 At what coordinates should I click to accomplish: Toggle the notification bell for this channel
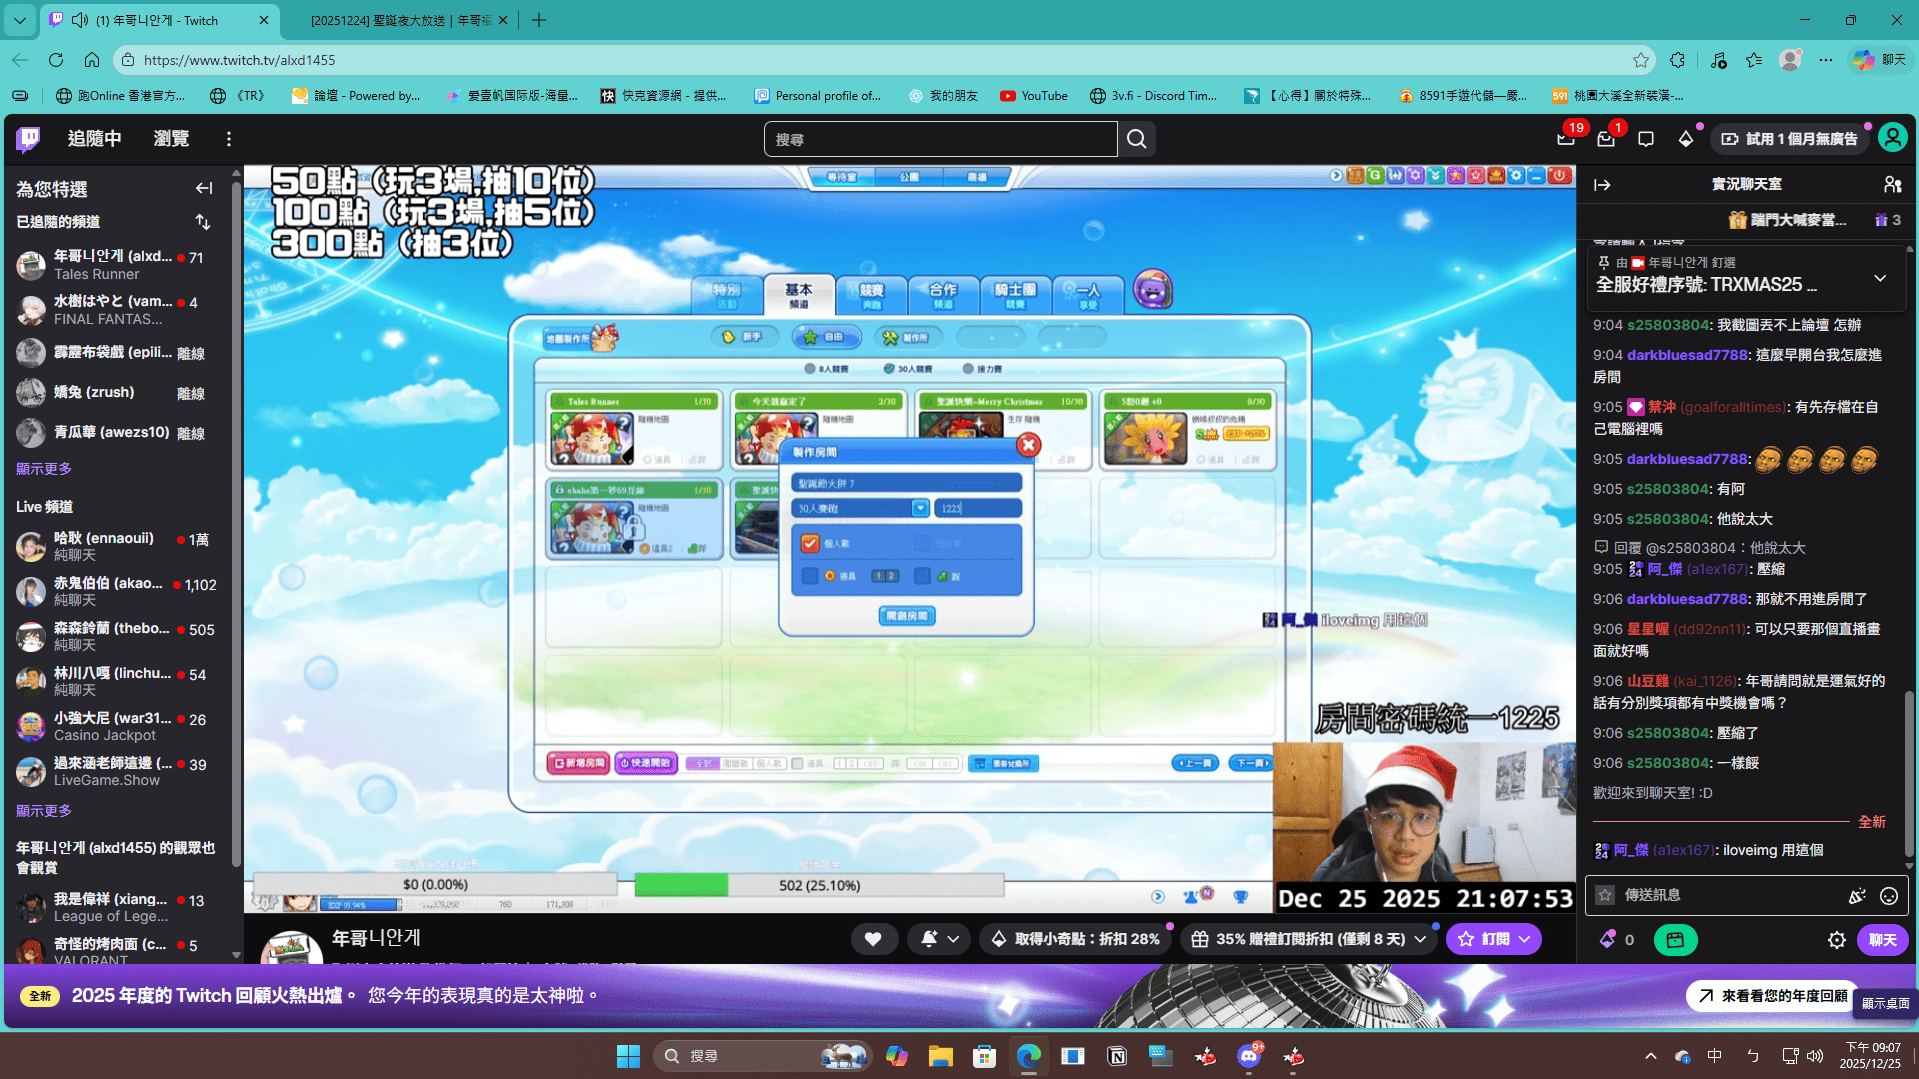929,939
